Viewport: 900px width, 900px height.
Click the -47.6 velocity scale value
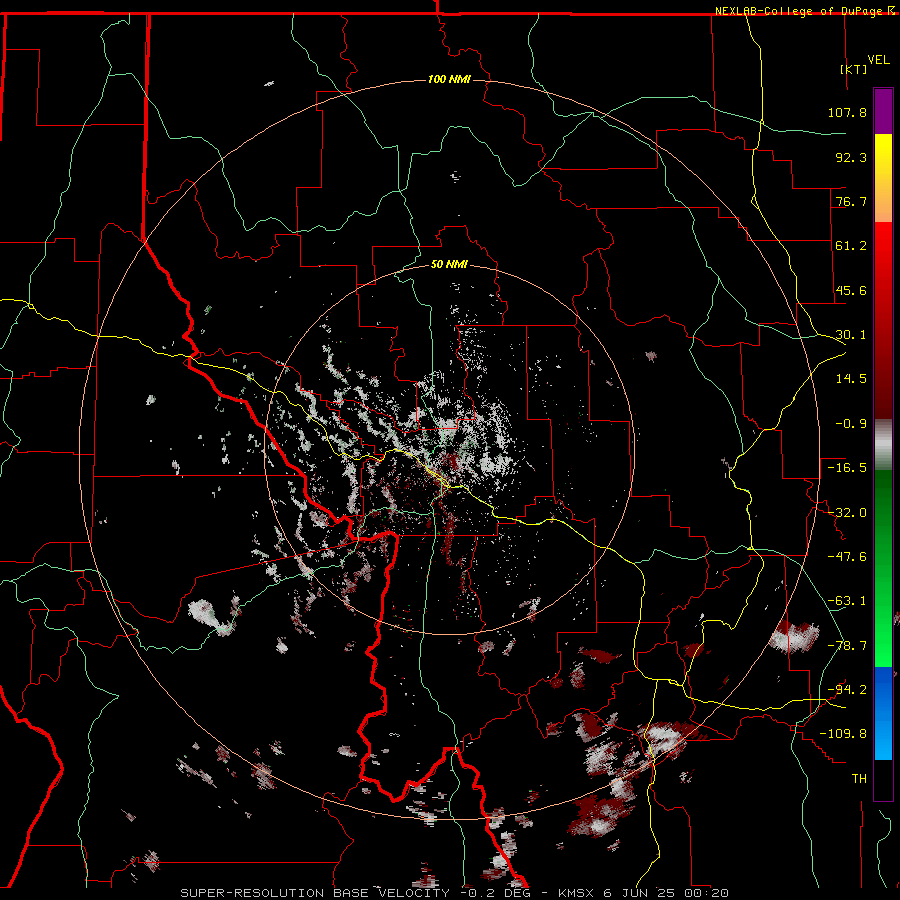pos(847,557)
